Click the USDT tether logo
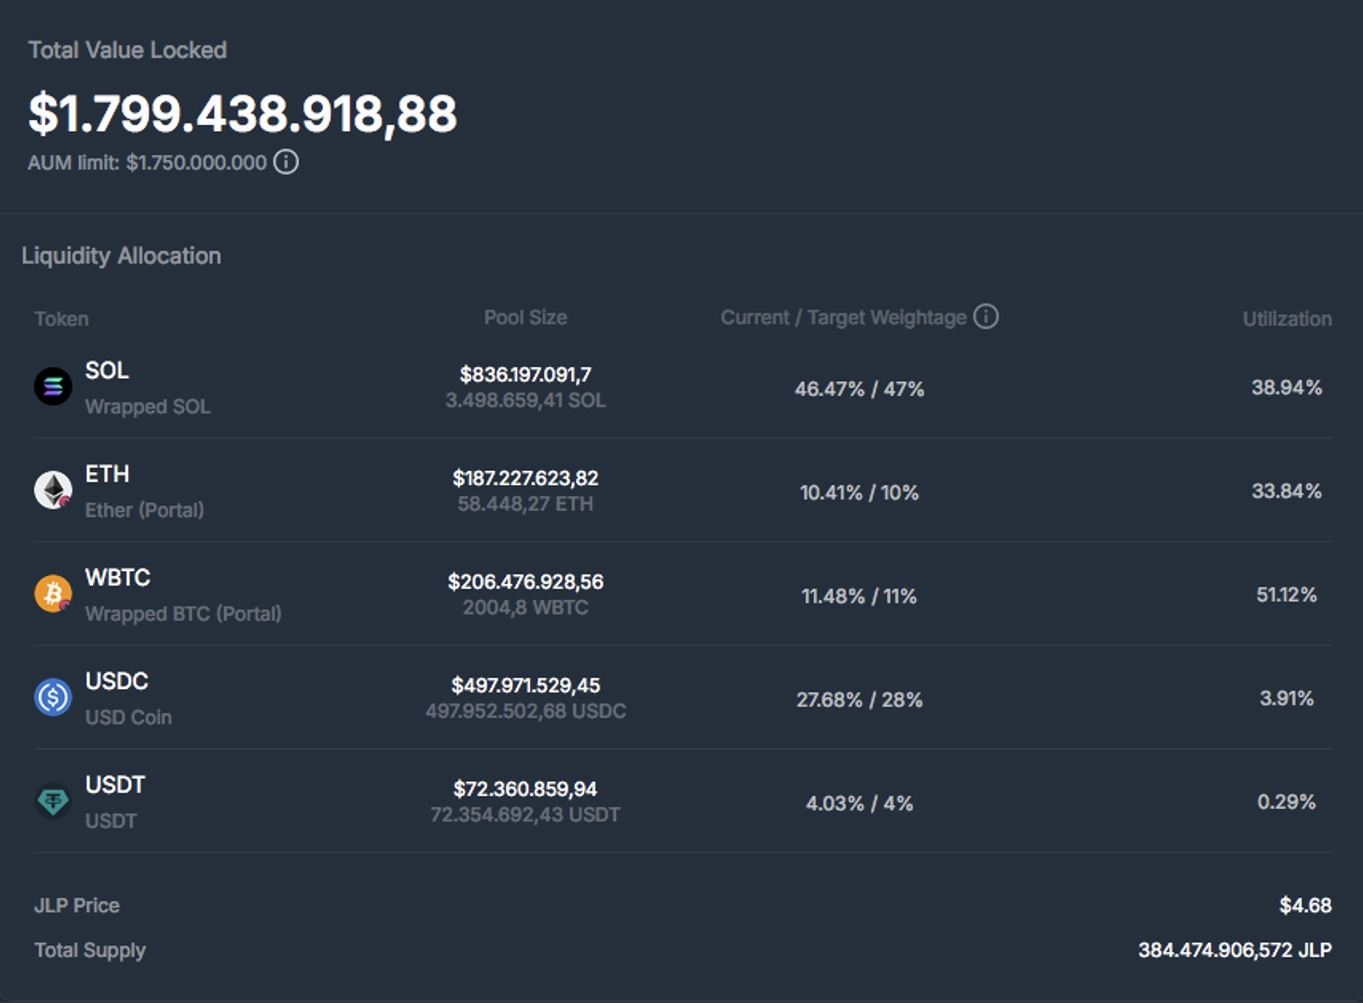The image size is (1363, 1003). (x=53, y=801)
